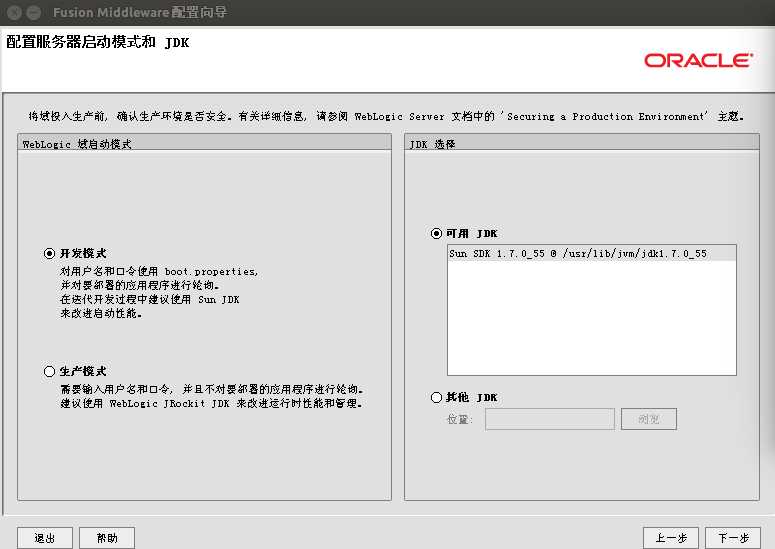This screenshot has width=775, height=549.
Task: Click the Oracle logo
Action: coord(698,60)
